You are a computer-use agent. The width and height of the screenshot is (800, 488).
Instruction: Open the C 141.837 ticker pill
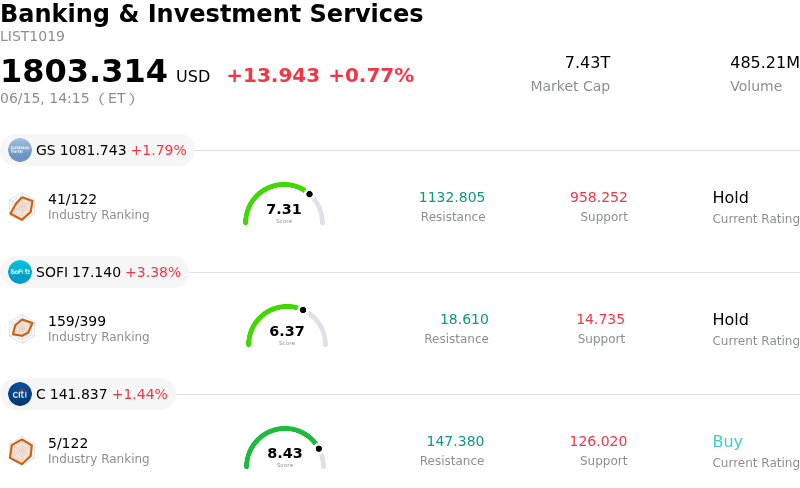[x=88, y=394]
